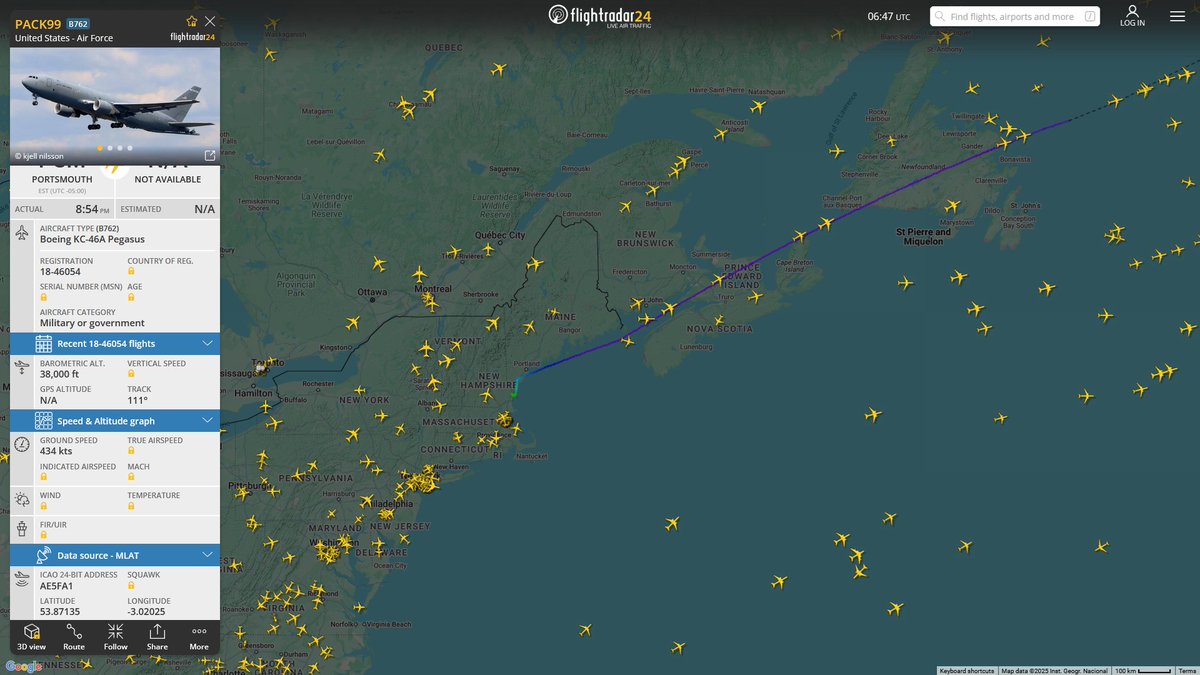Expand the Speed & Altitude graph chevron
This screenshot has width=1200, height=675.
[207, 421]
